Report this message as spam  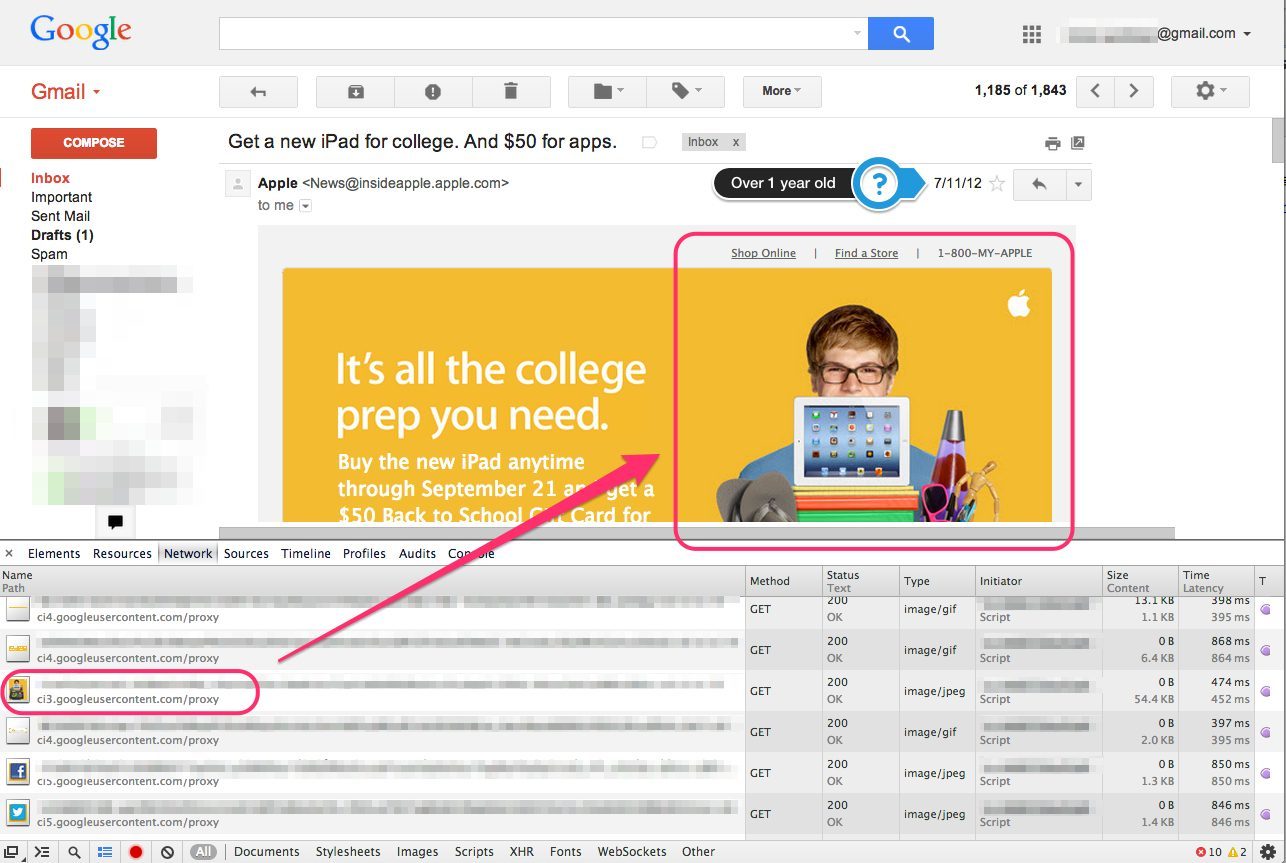433,92
